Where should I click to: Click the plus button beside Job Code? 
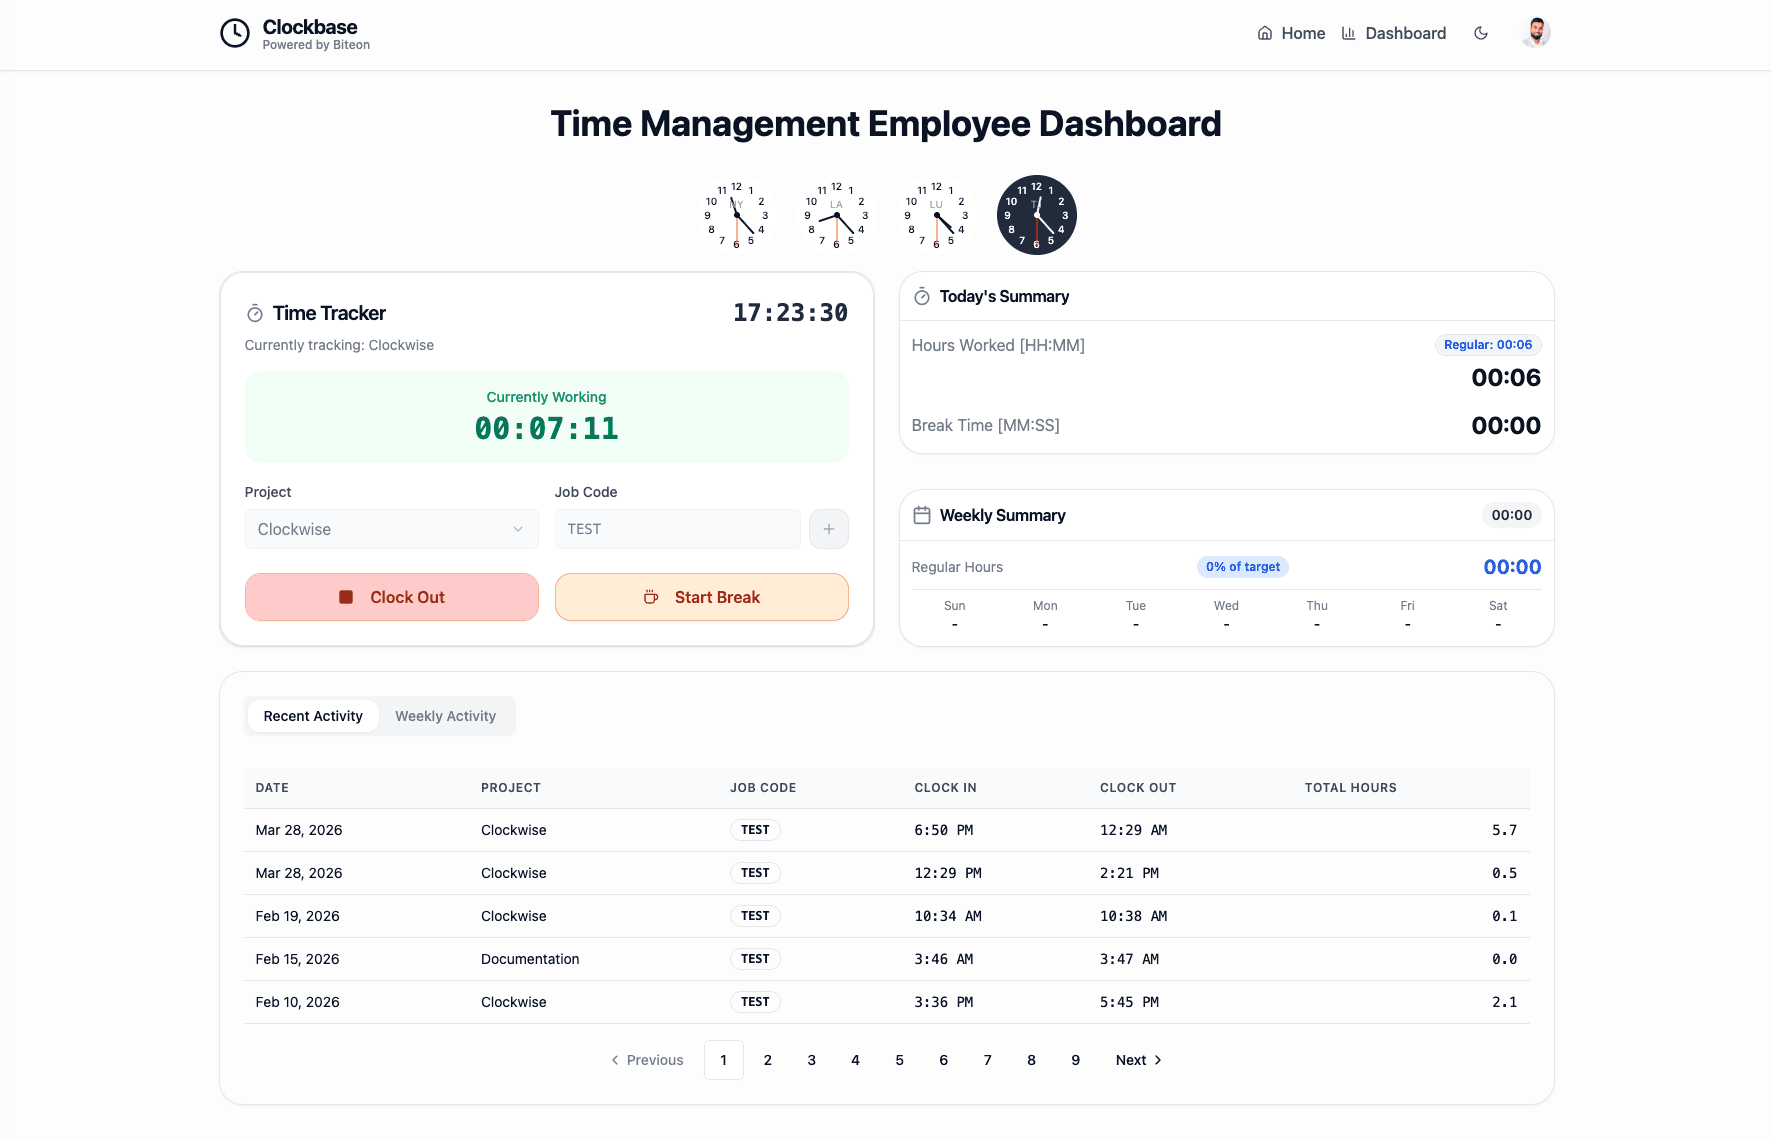coord(828,529)
